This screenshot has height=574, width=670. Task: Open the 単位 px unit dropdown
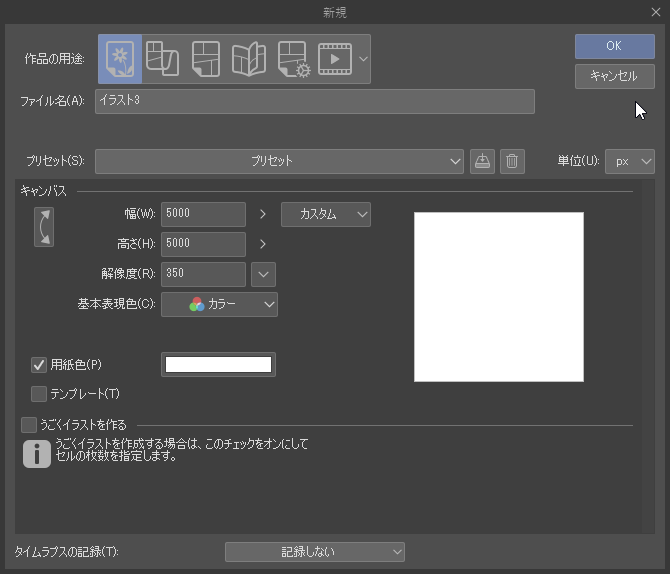coord(630,161)
